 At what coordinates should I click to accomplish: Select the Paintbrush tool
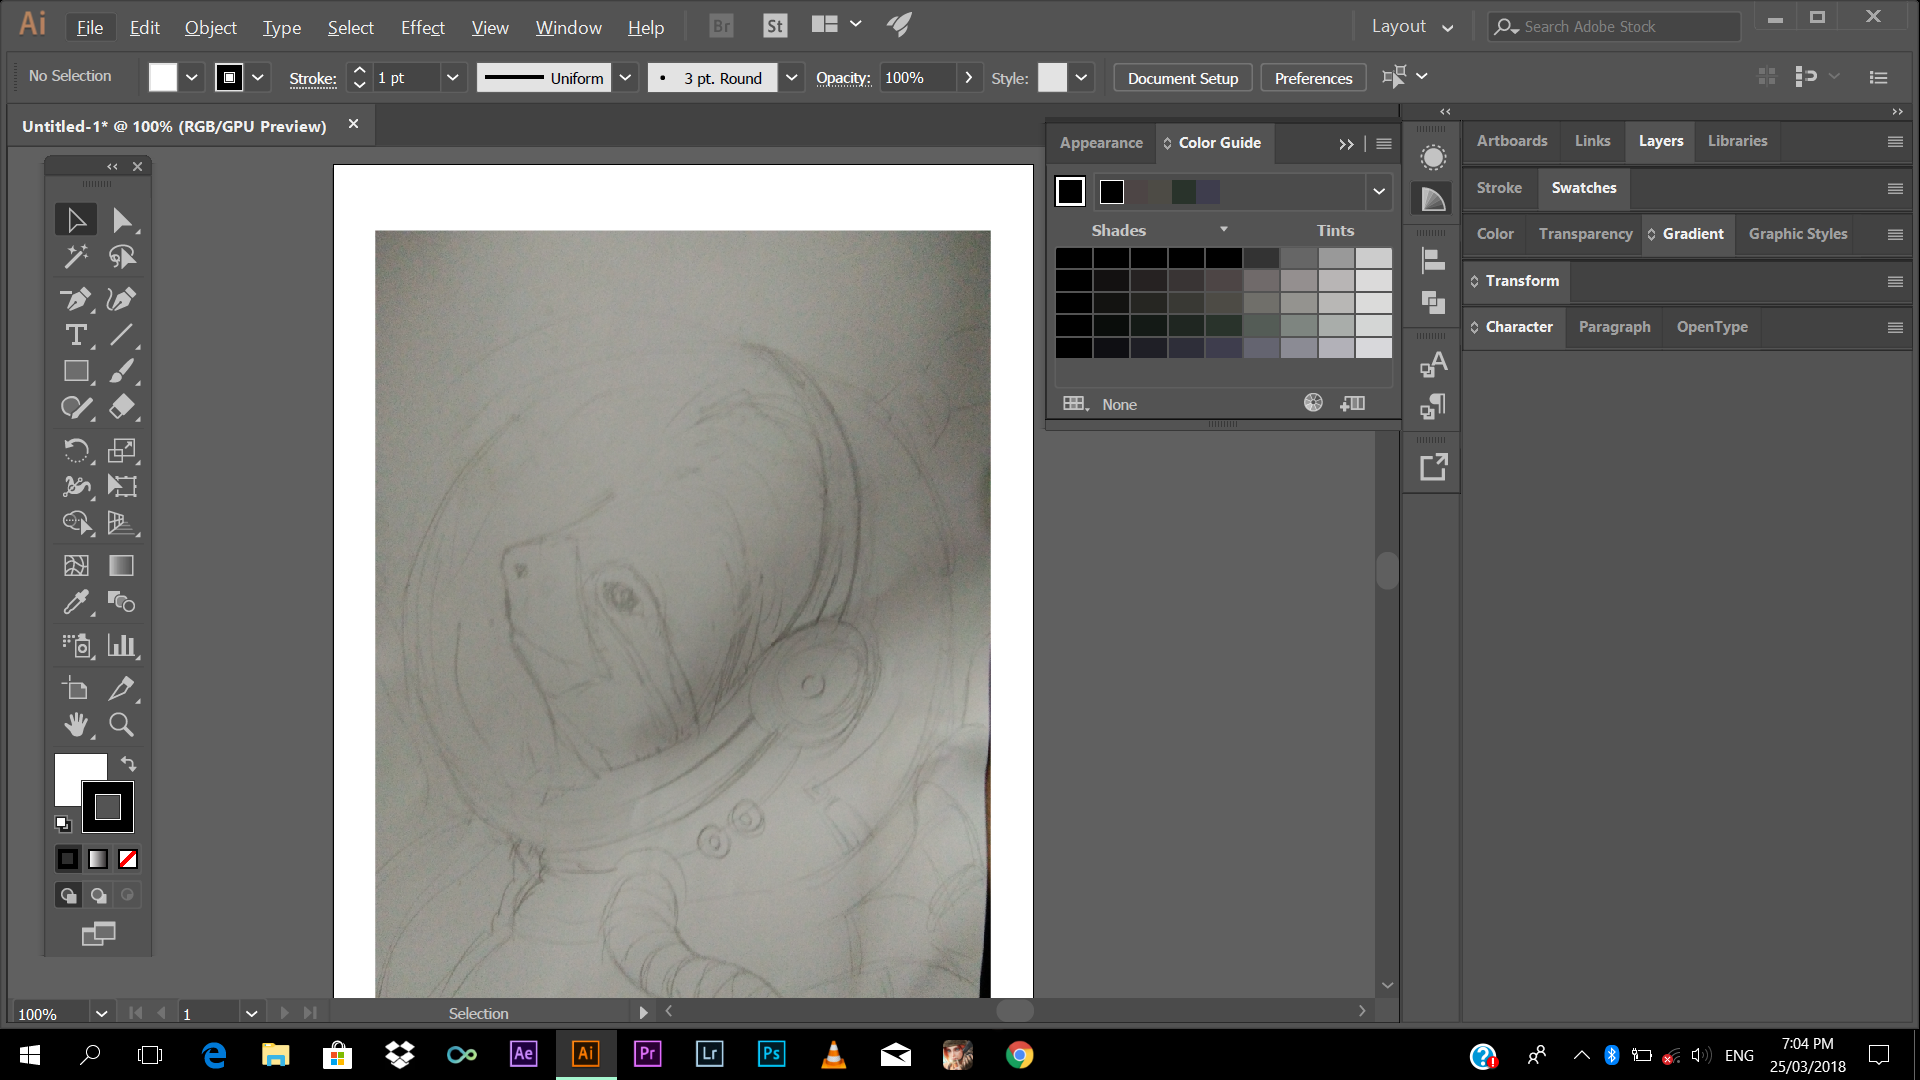122,371
